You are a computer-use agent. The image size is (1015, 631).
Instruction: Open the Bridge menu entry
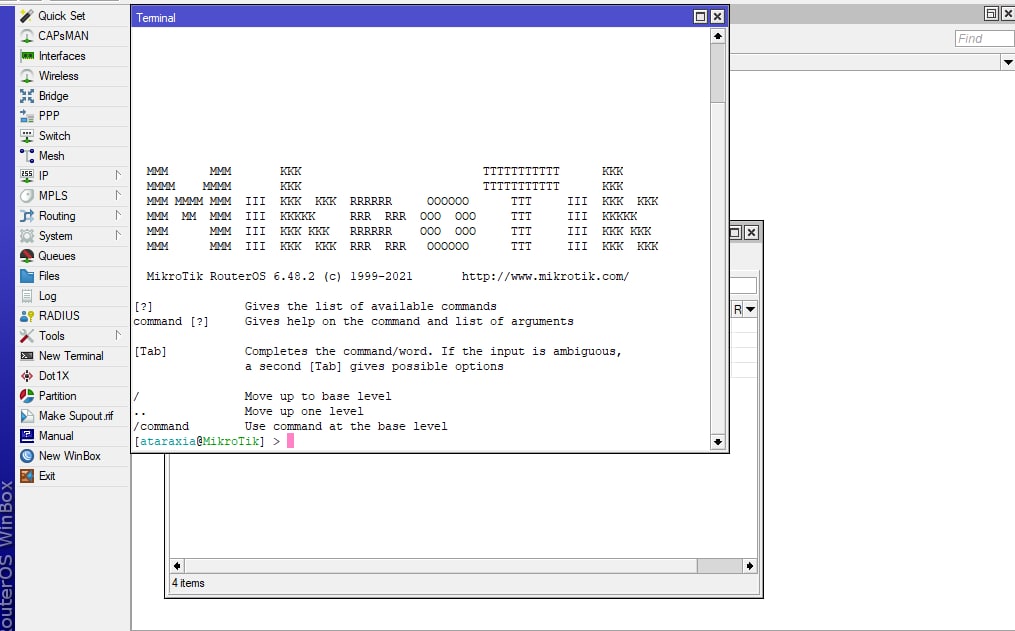pos(53,96)
